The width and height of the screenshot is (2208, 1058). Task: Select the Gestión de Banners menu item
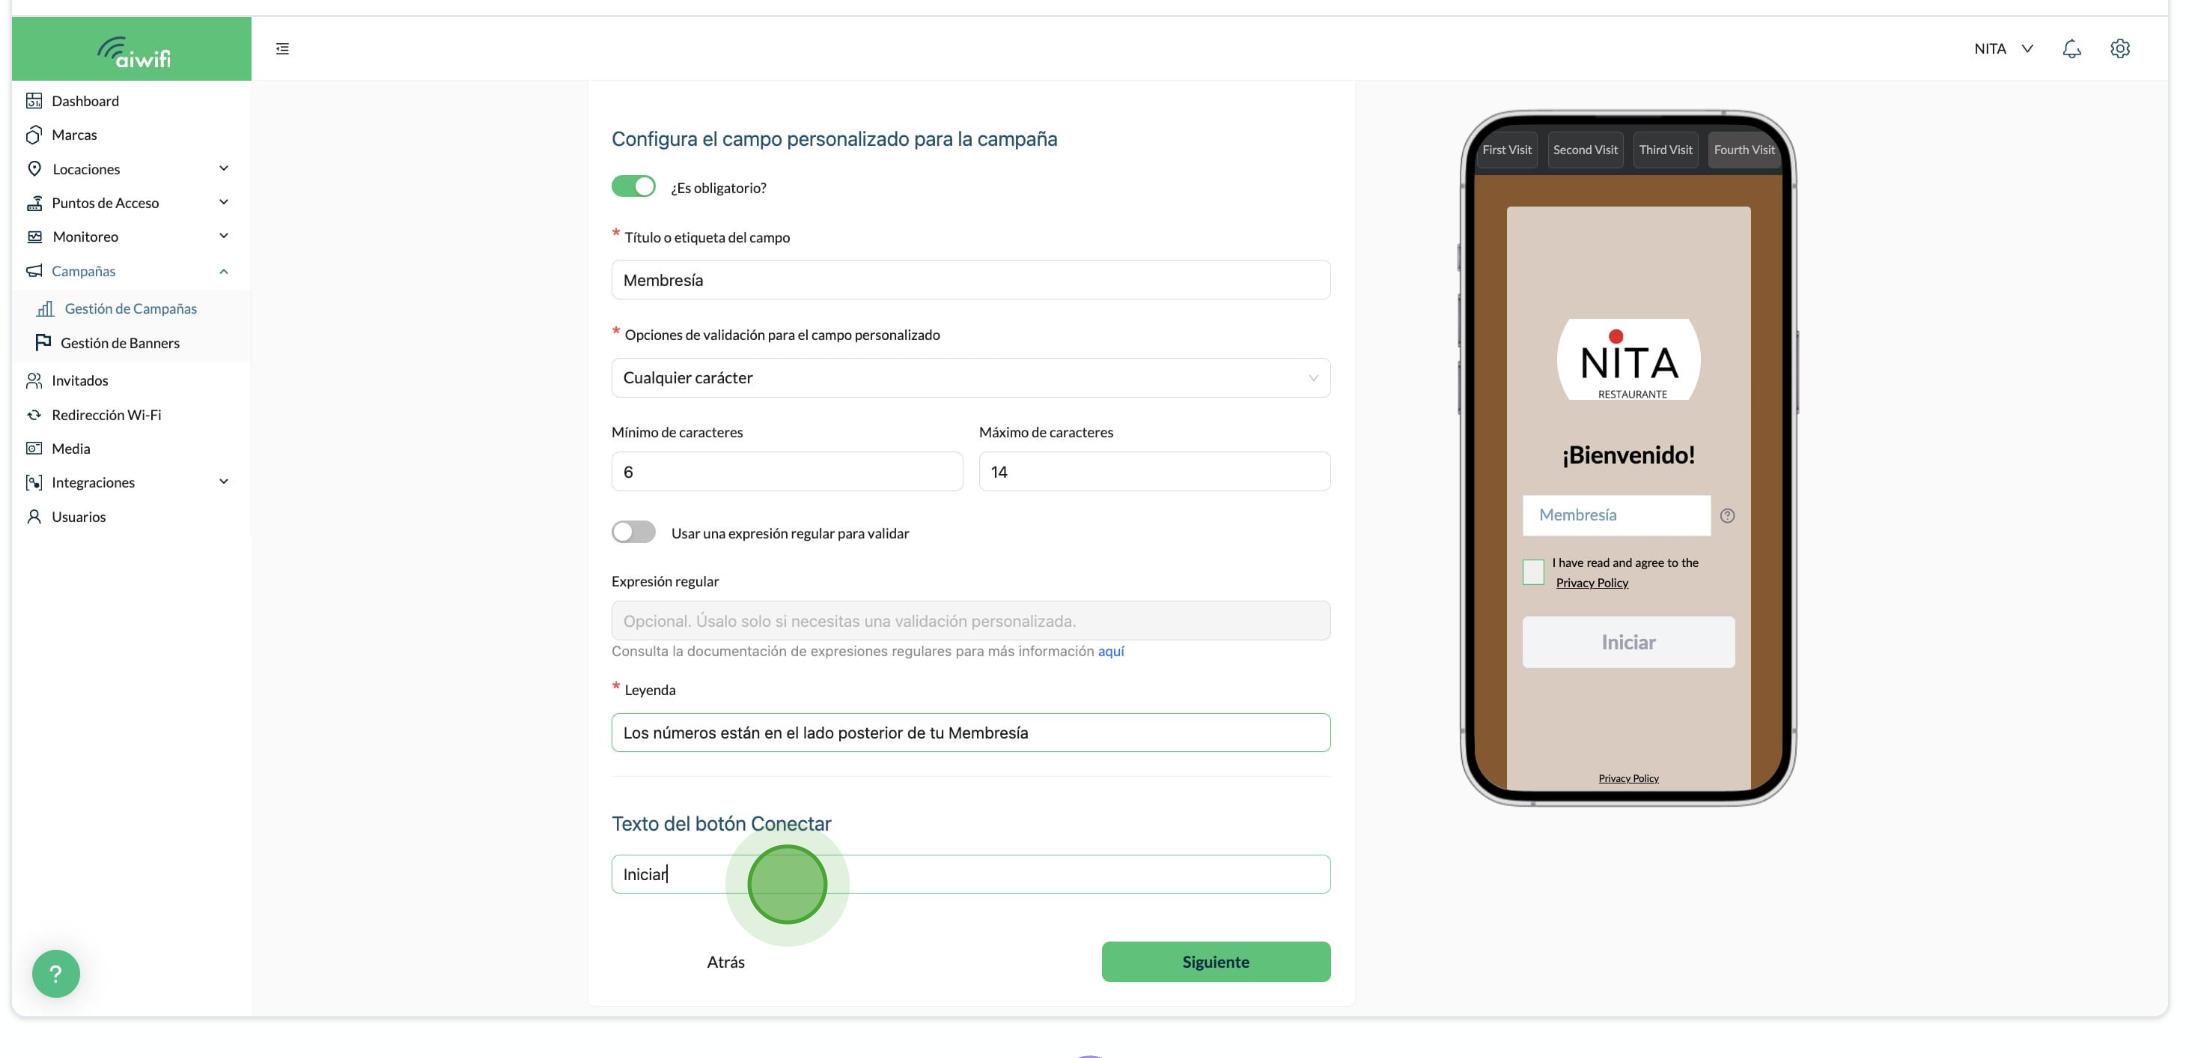pos(120,343)
